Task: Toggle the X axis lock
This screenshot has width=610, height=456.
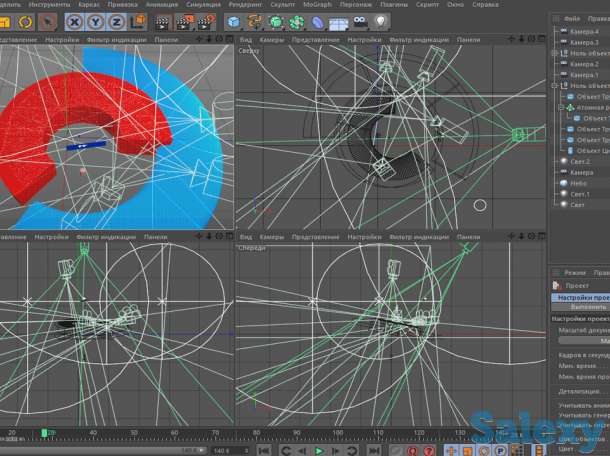Action: (x=75, y=21)
